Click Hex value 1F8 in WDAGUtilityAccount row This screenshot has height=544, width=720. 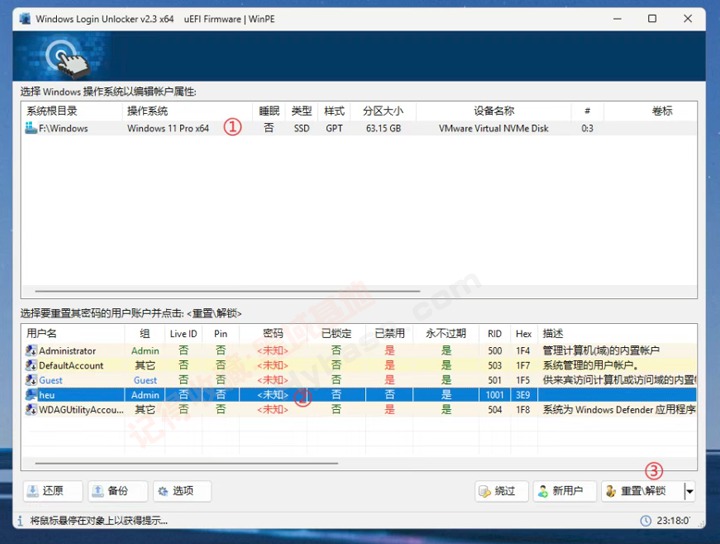[523, 409]
